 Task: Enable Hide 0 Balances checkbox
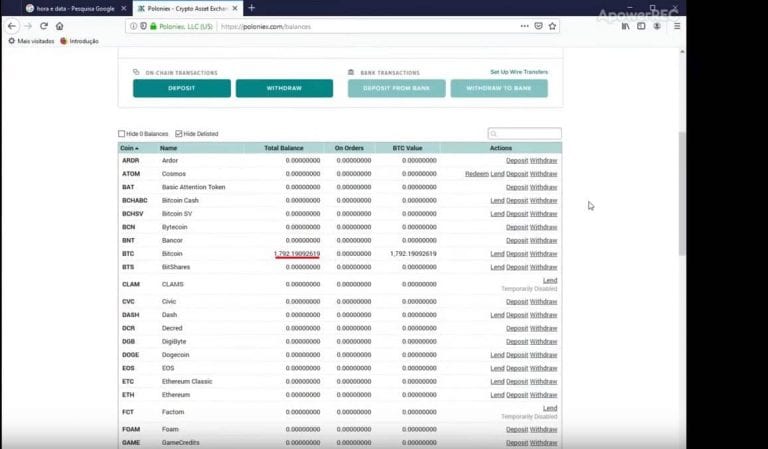tap(121, 134)
